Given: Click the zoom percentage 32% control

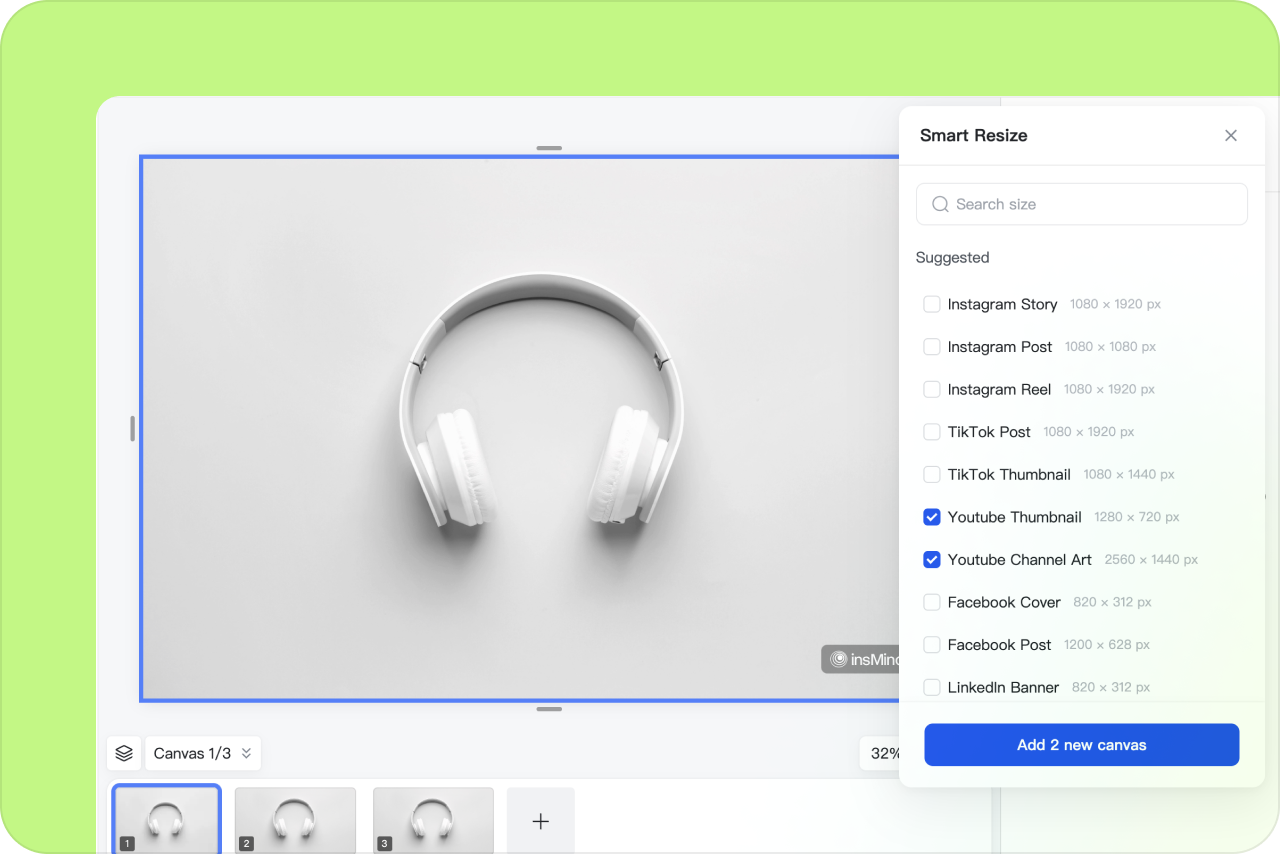Looking at the screenshot, I should point(881,753).
